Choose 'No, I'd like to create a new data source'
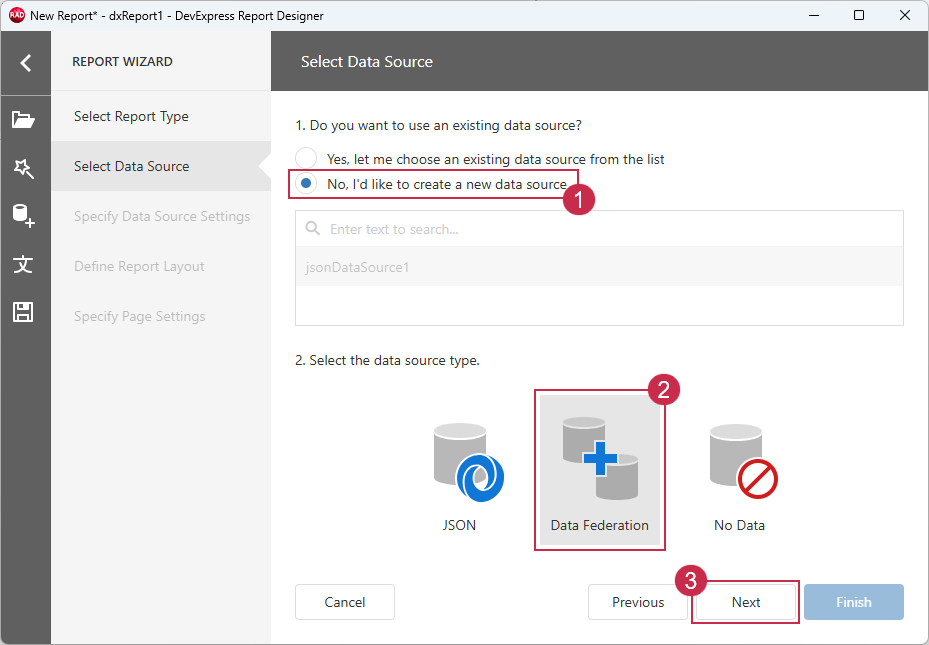 [x=432, y=184]
